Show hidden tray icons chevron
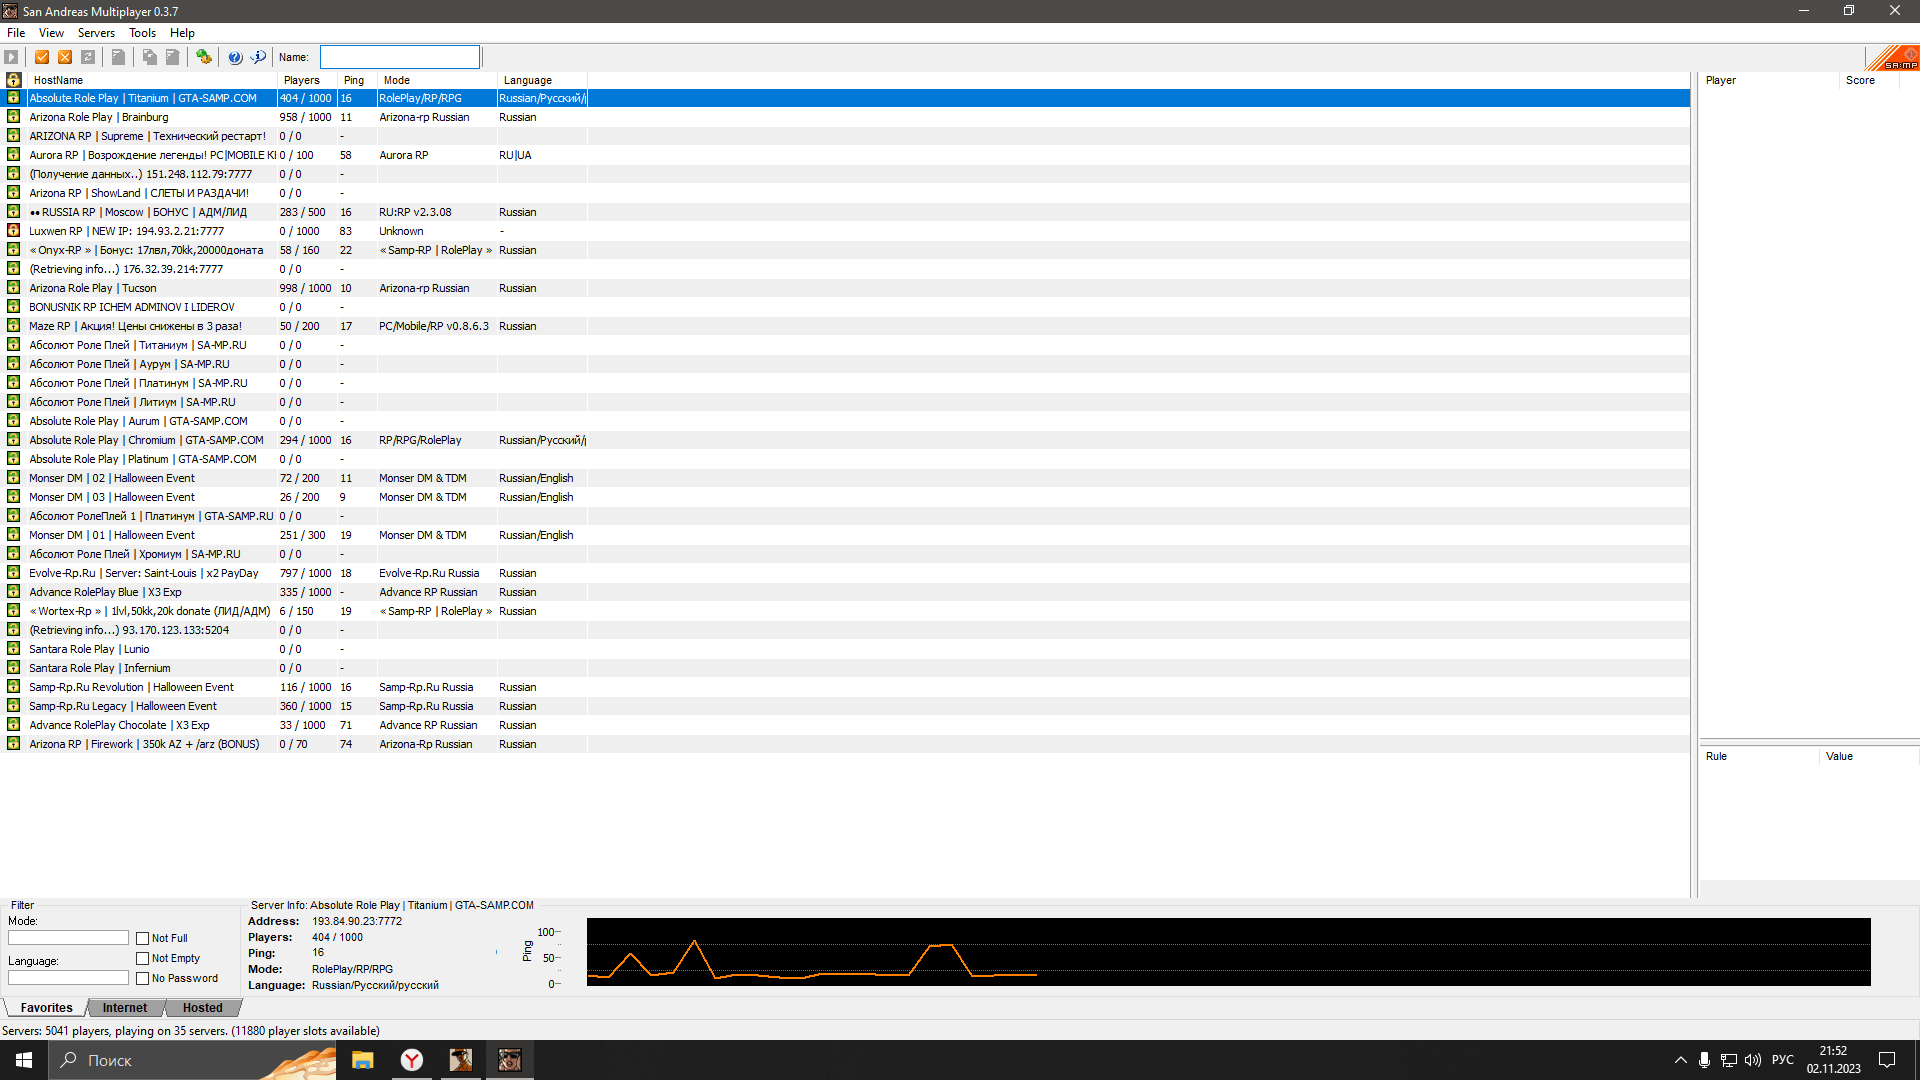 (x=1681, y=1060)
